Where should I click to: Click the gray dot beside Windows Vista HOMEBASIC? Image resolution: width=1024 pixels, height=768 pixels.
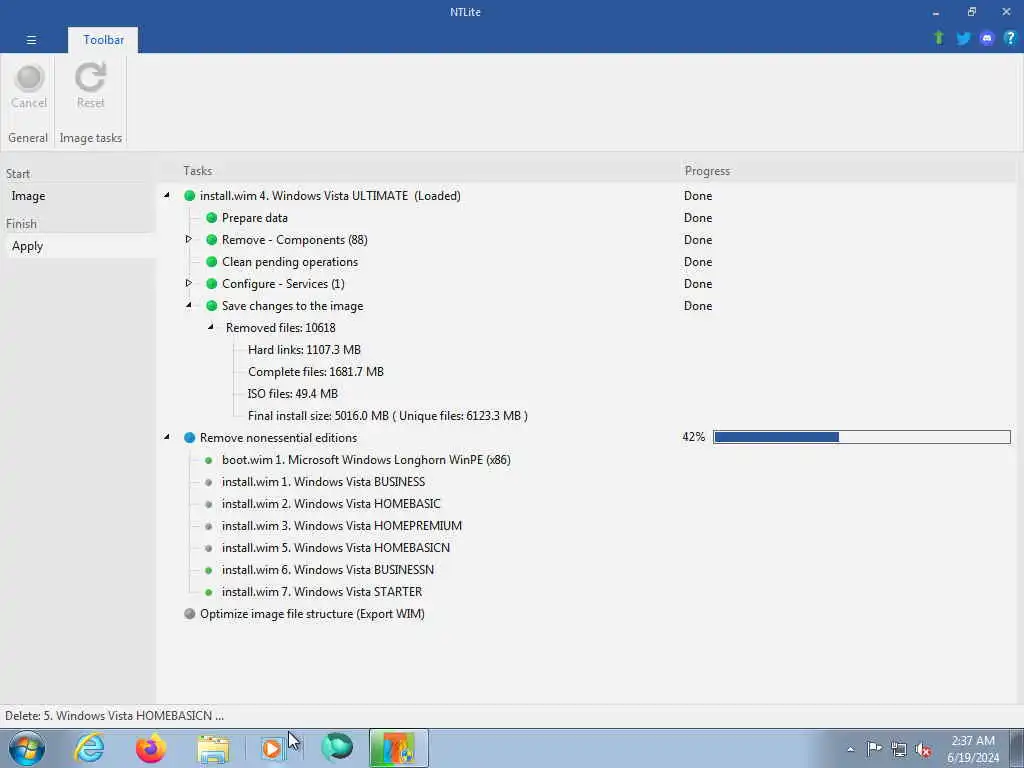coord(208,504)
